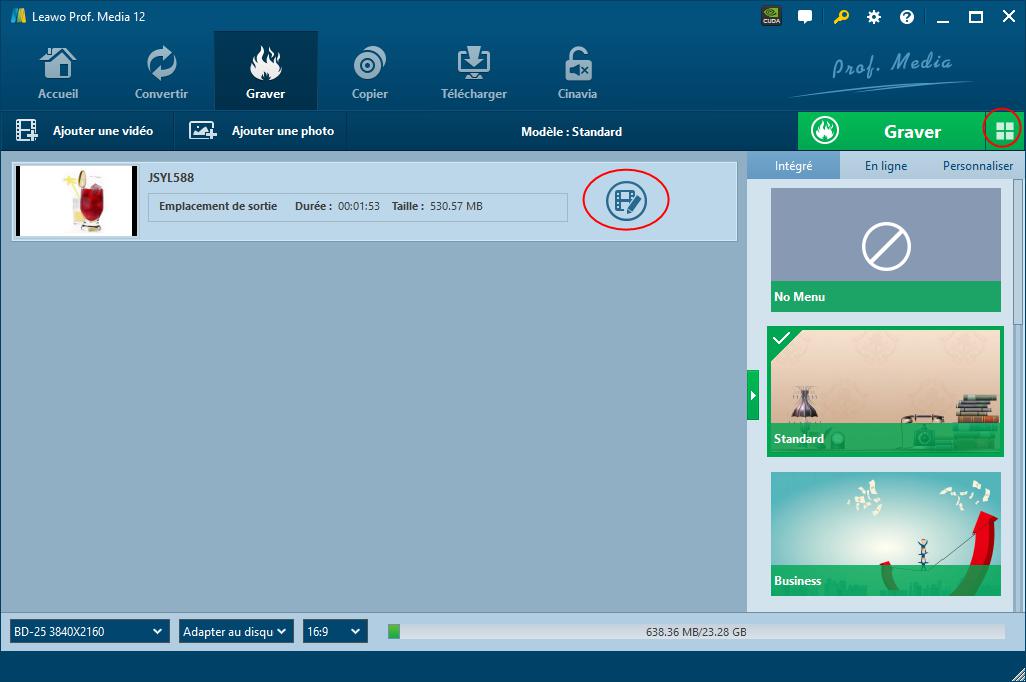
Task: Open the Adapter au disque dropdown
Action: (236, 632)
